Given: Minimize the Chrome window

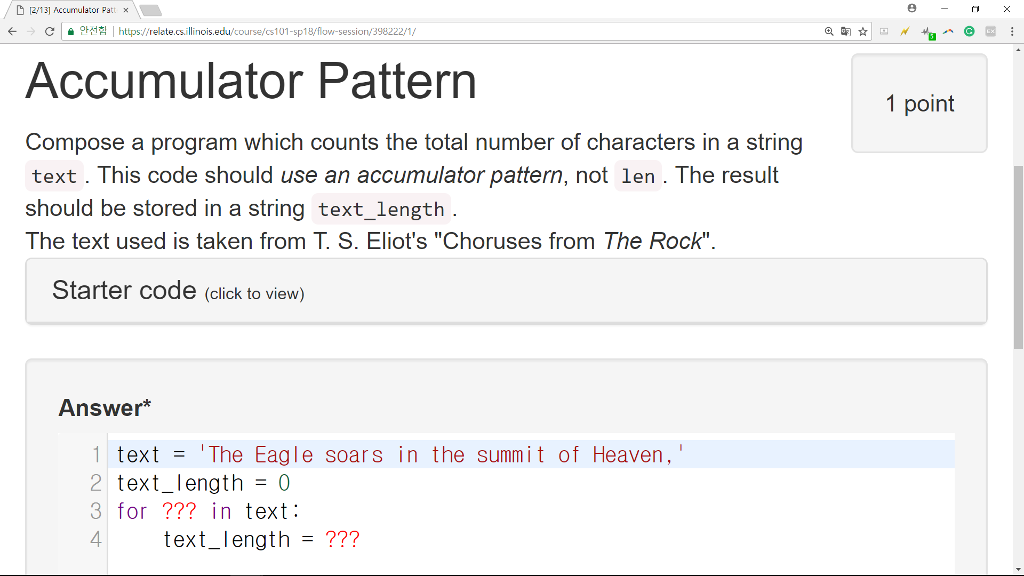Looking at the screenshot, I should click(944, 8).
